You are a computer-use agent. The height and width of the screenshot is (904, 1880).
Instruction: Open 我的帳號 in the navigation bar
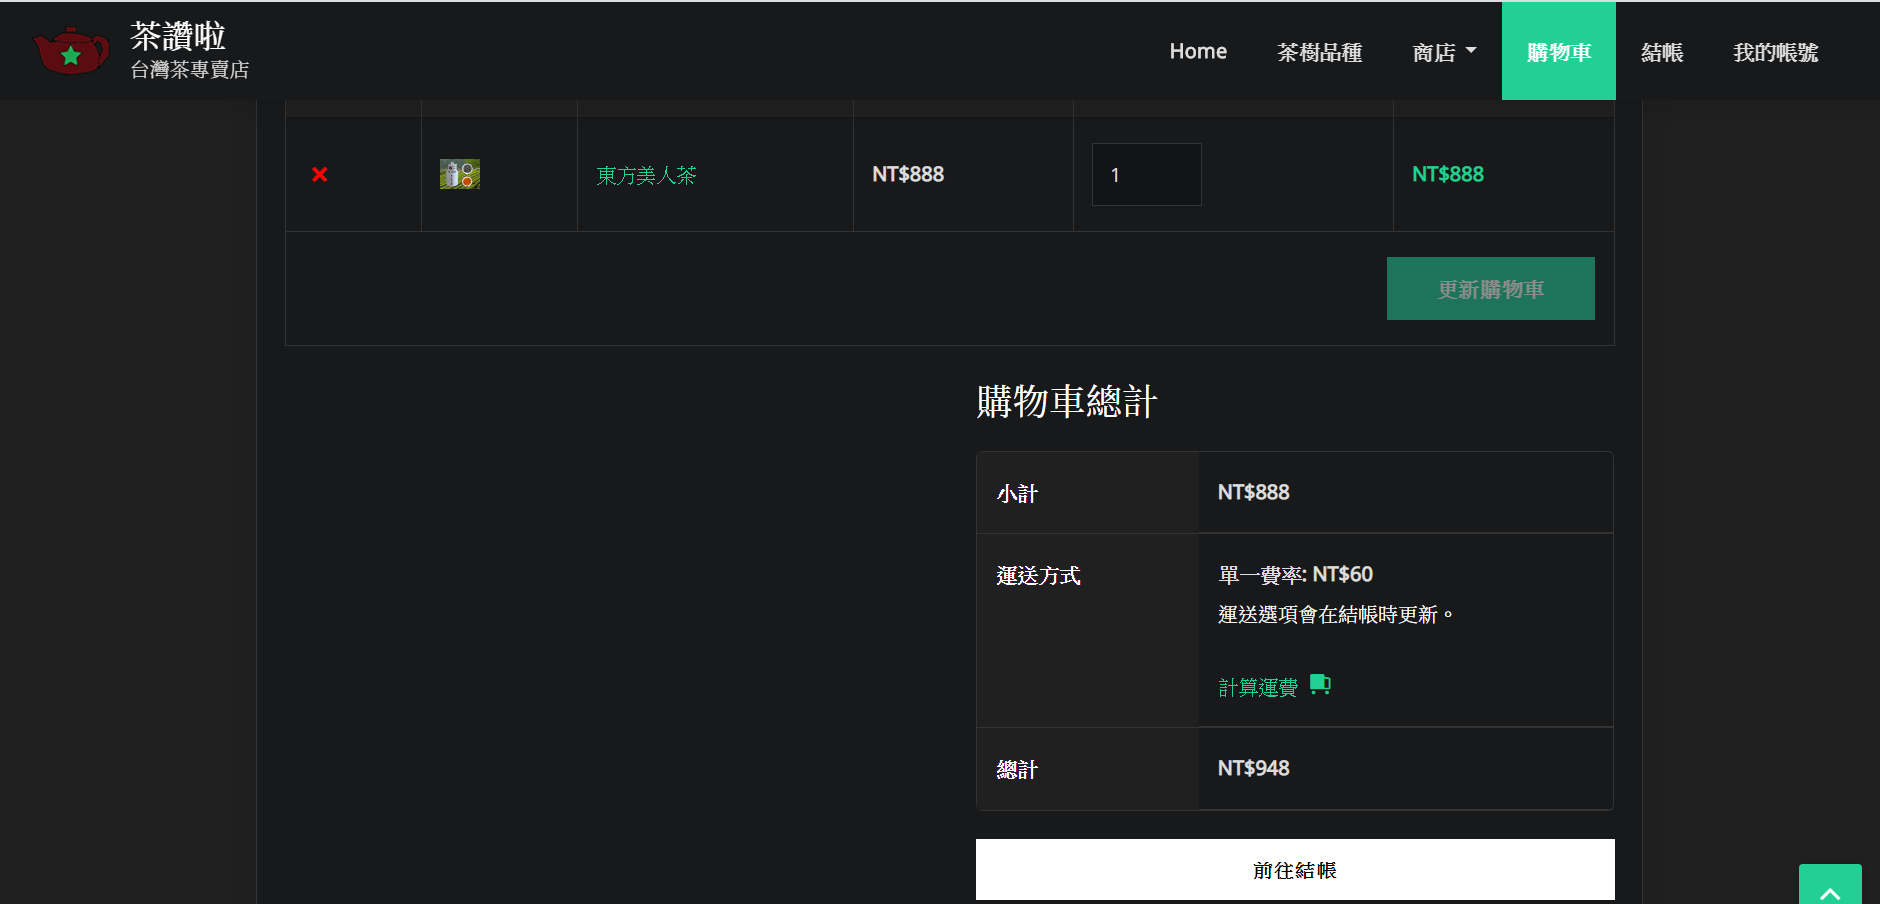[x=1775, y=52]
